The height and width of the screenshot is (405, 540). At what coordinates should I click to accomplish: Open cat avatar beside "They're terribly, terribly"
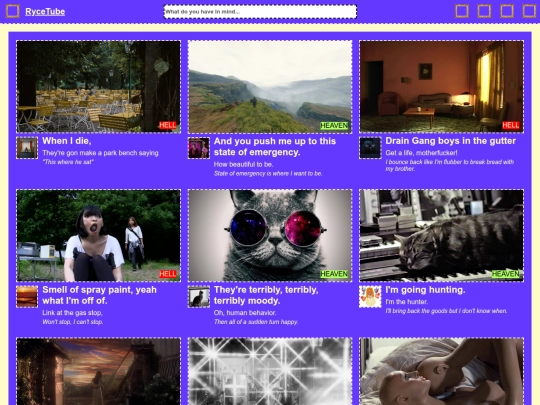(x=199, y=297)
